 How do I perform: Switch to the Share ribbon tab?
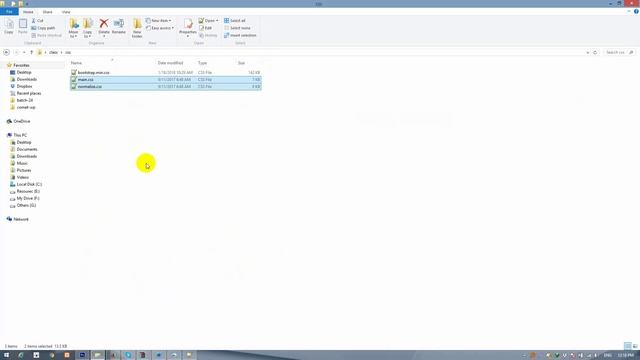47,12
